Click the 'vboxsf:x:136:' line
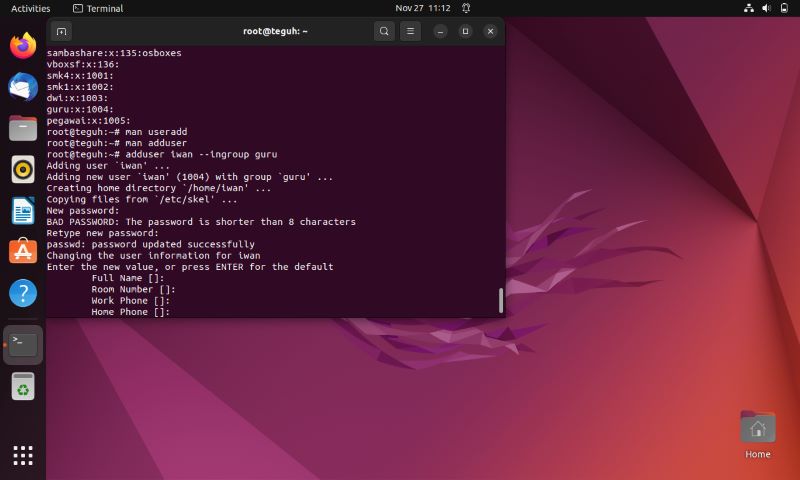The height and width of the screenshot is (480, 800). click(83, 64)
